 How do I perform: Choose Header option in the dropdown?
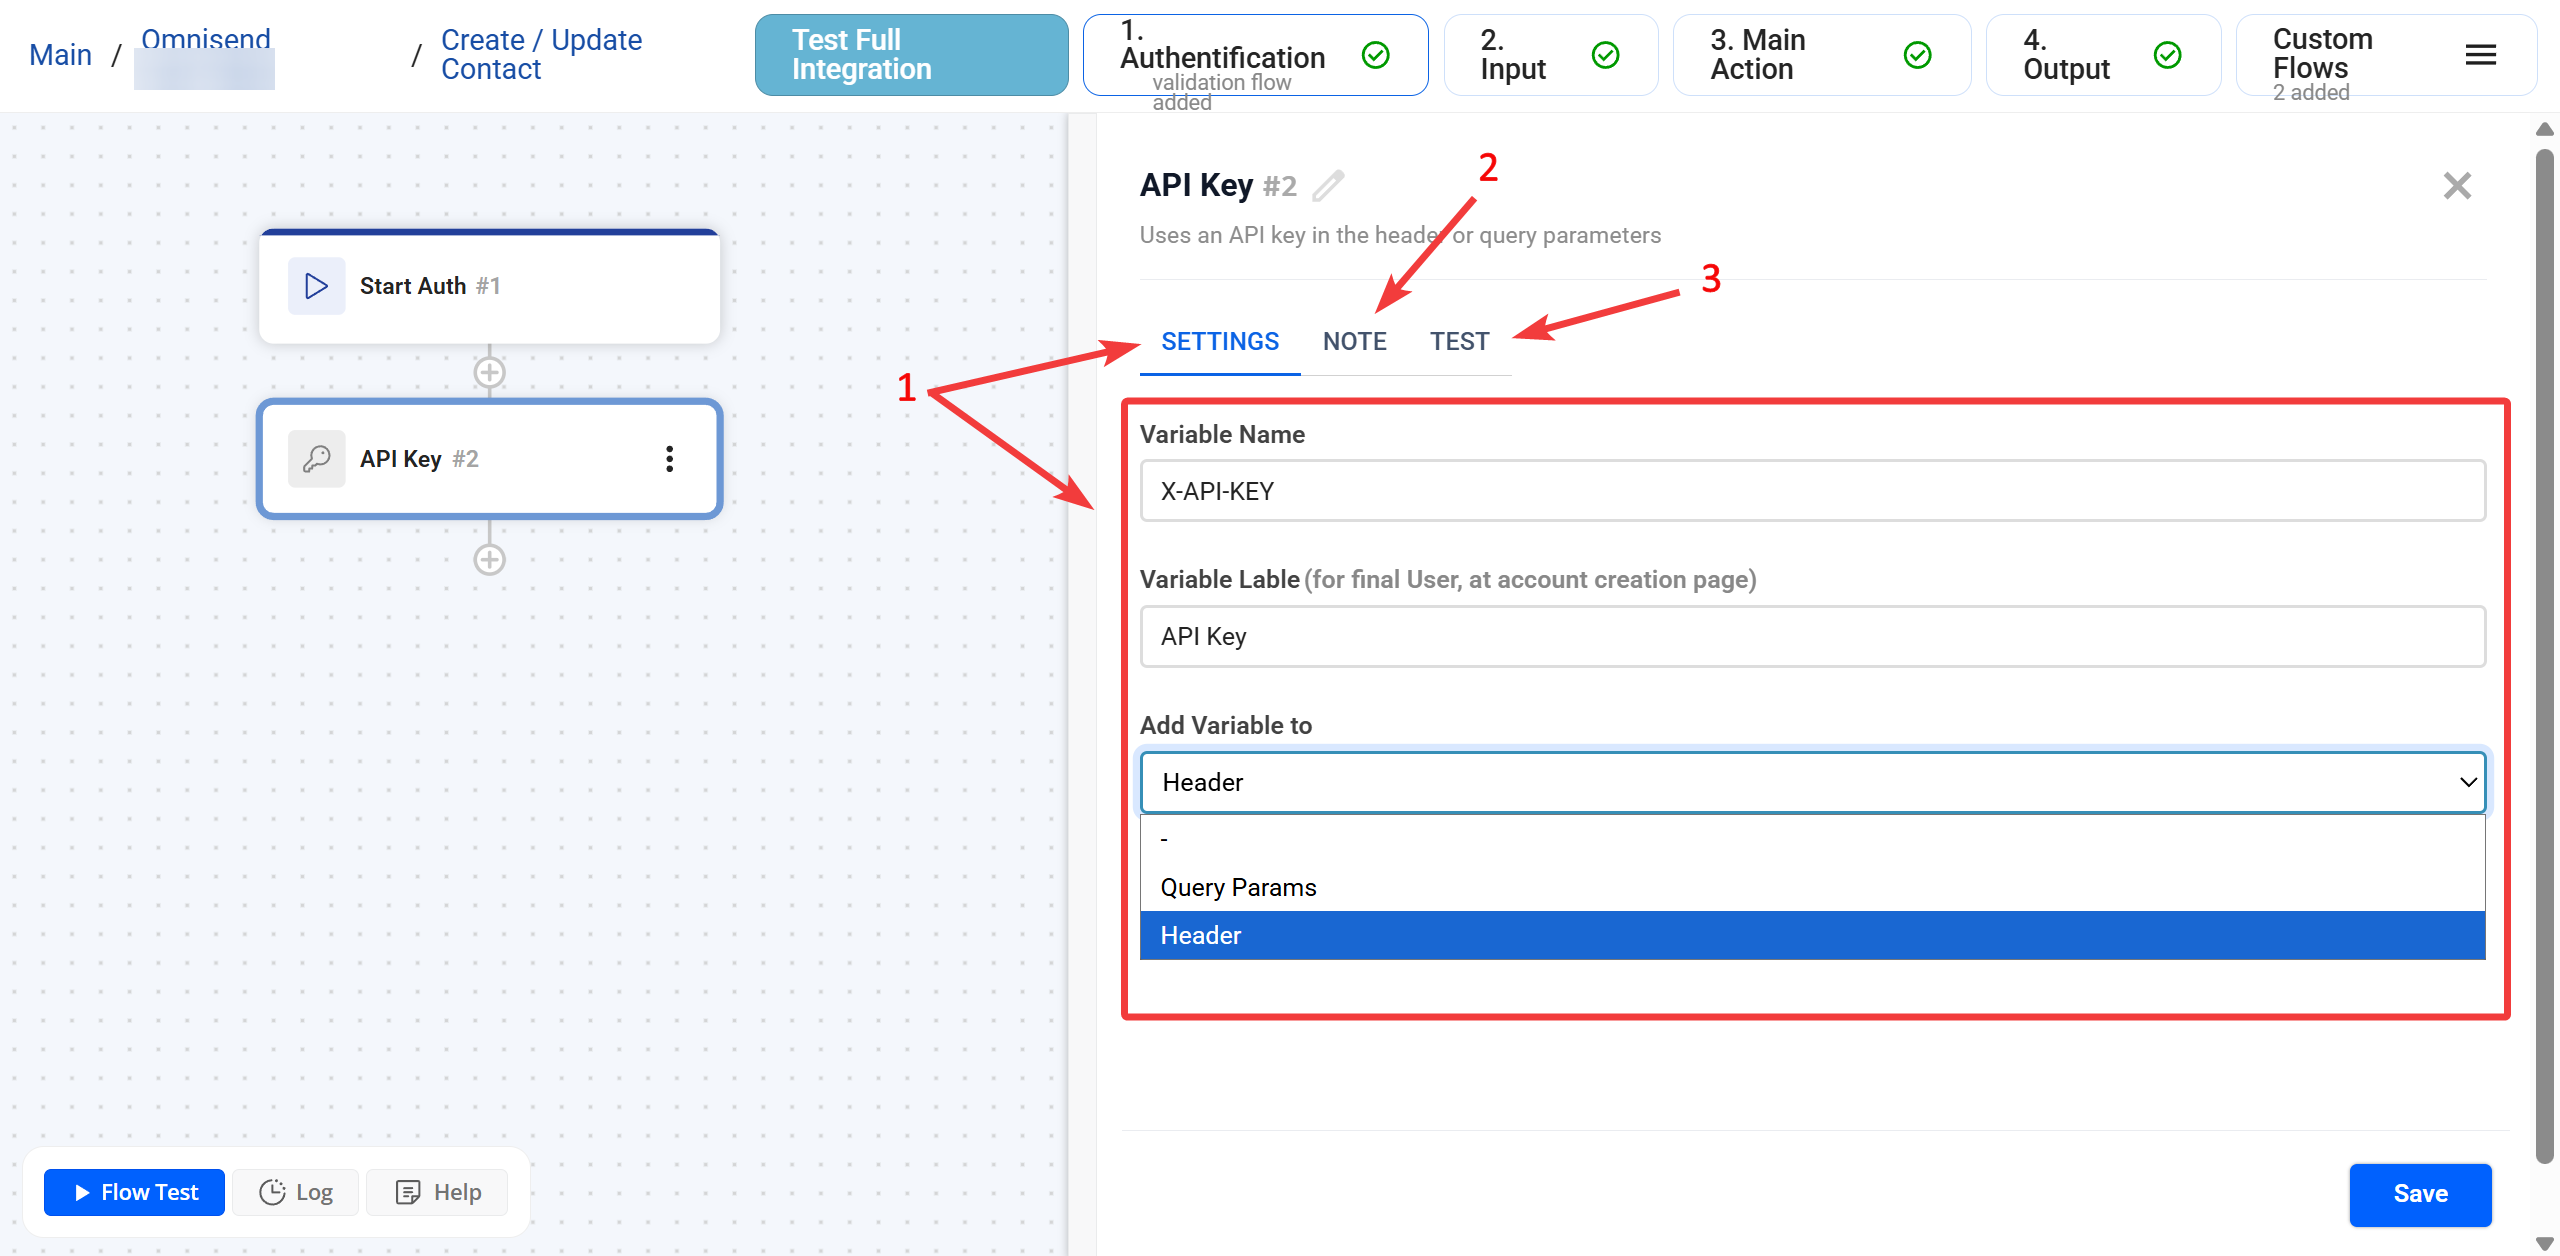pos(1201,935)
